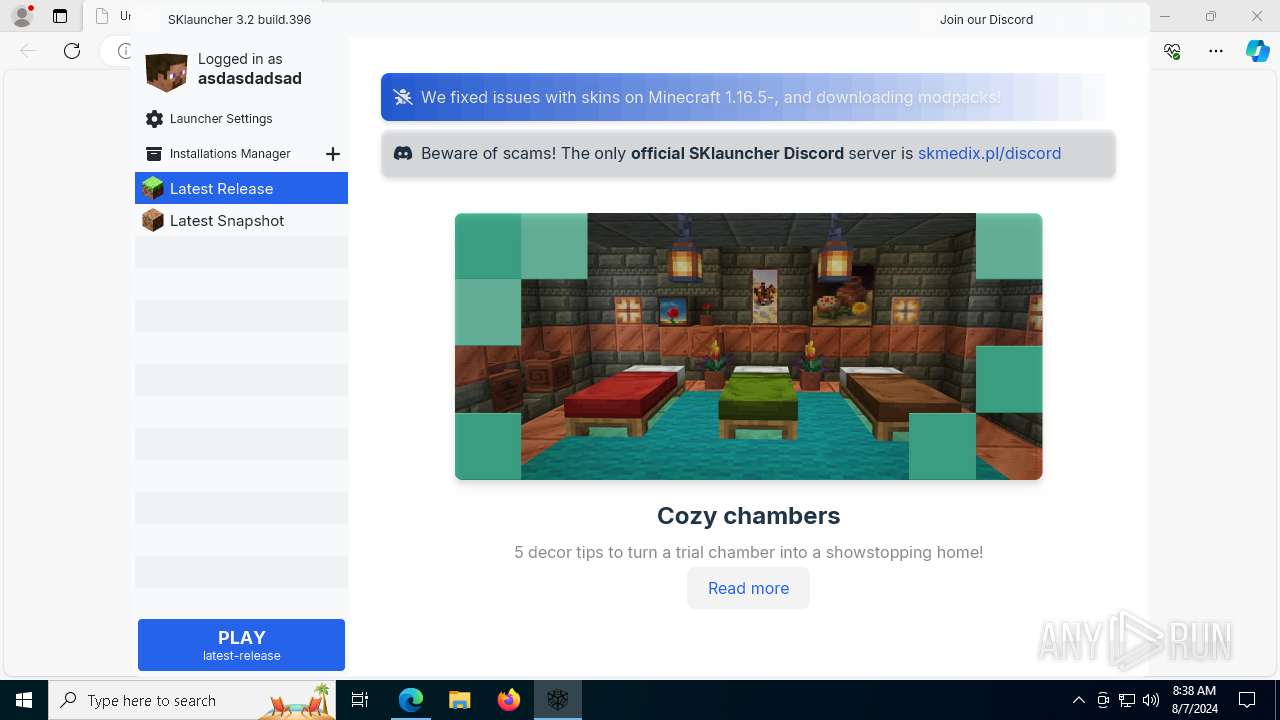Open File Explorer from the taskbar
Image resolution: width=1280 pixels, height=720 pixels.
(460, 700)
